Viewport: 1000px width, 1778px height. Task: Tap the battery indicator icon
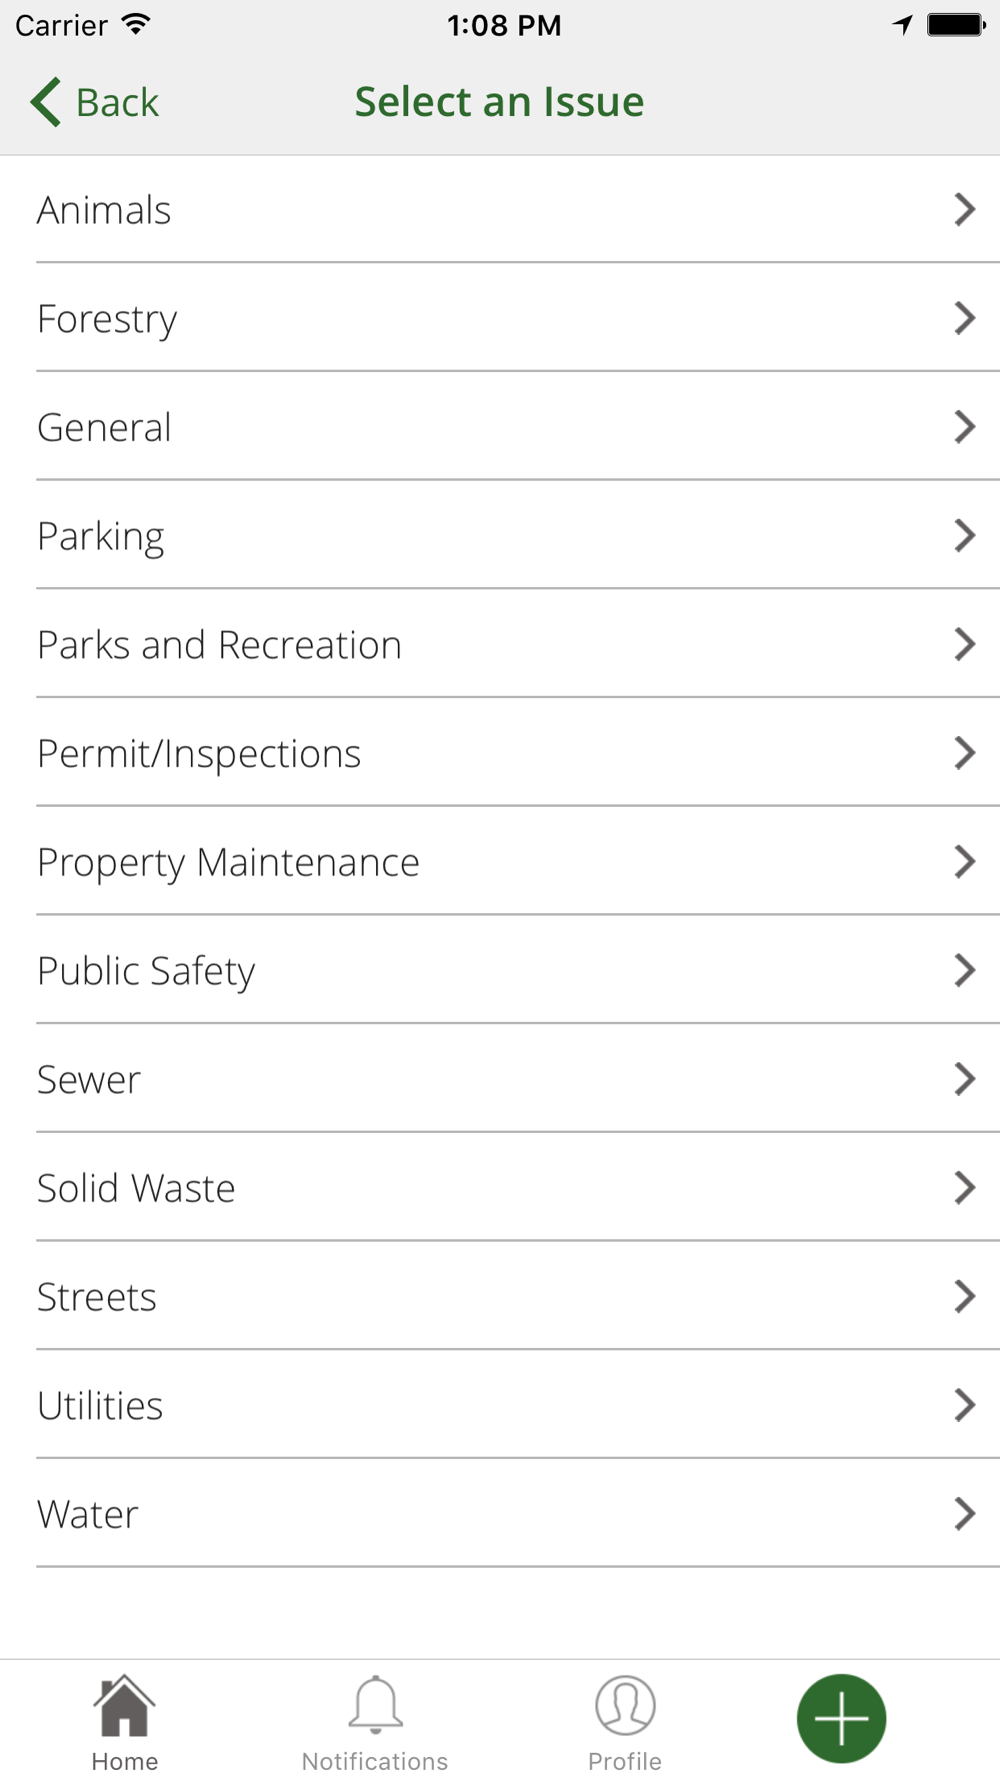point(956,25)
